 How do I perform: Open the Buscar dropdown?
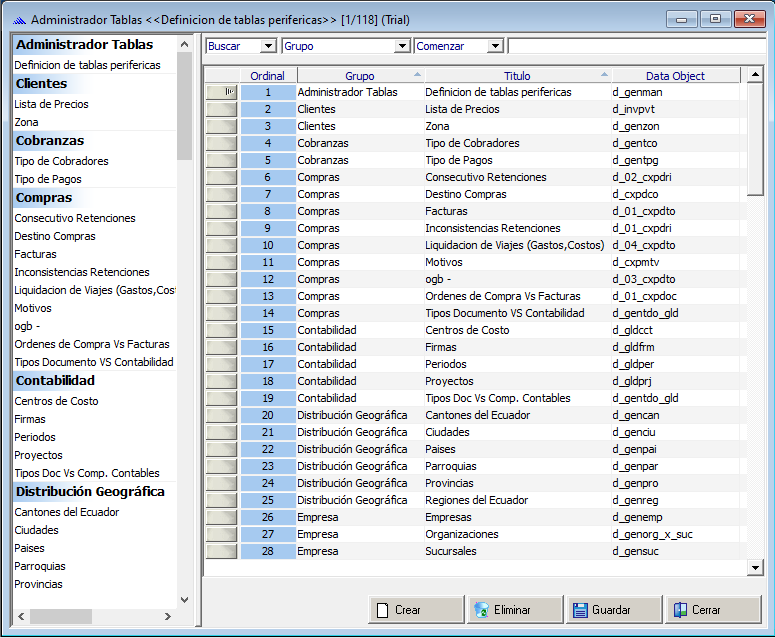[267, 46]
